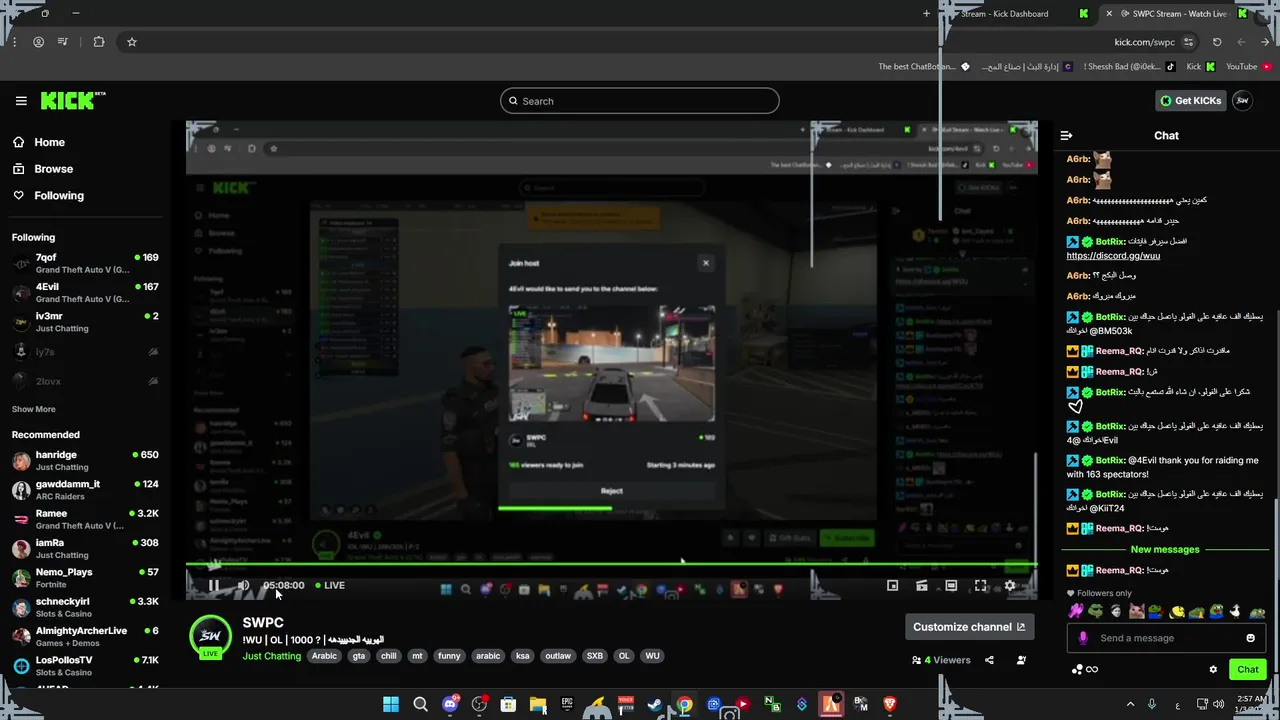Focus the Search box
The width and height of the screenshot is (1280, 720).
coord(640,101)
